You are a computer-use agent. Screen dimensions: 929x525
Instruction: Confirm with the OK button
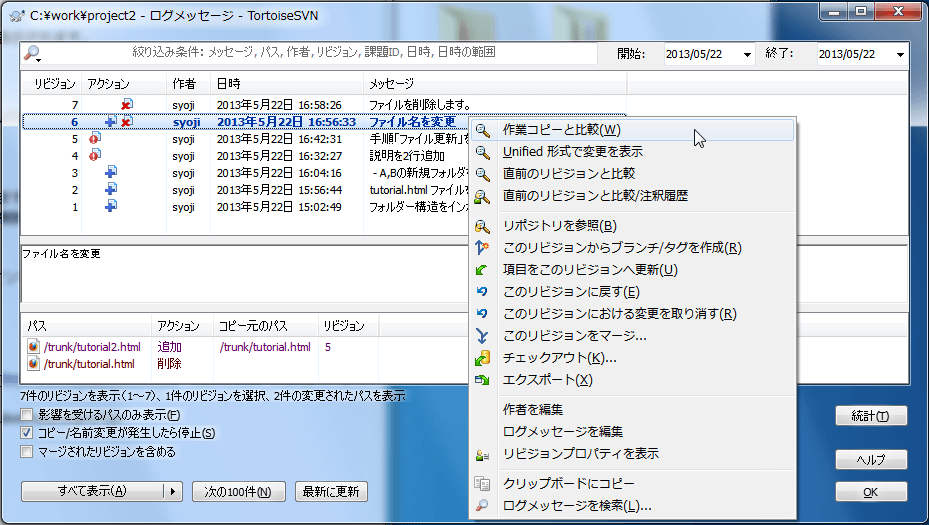(x=871, y=492)
